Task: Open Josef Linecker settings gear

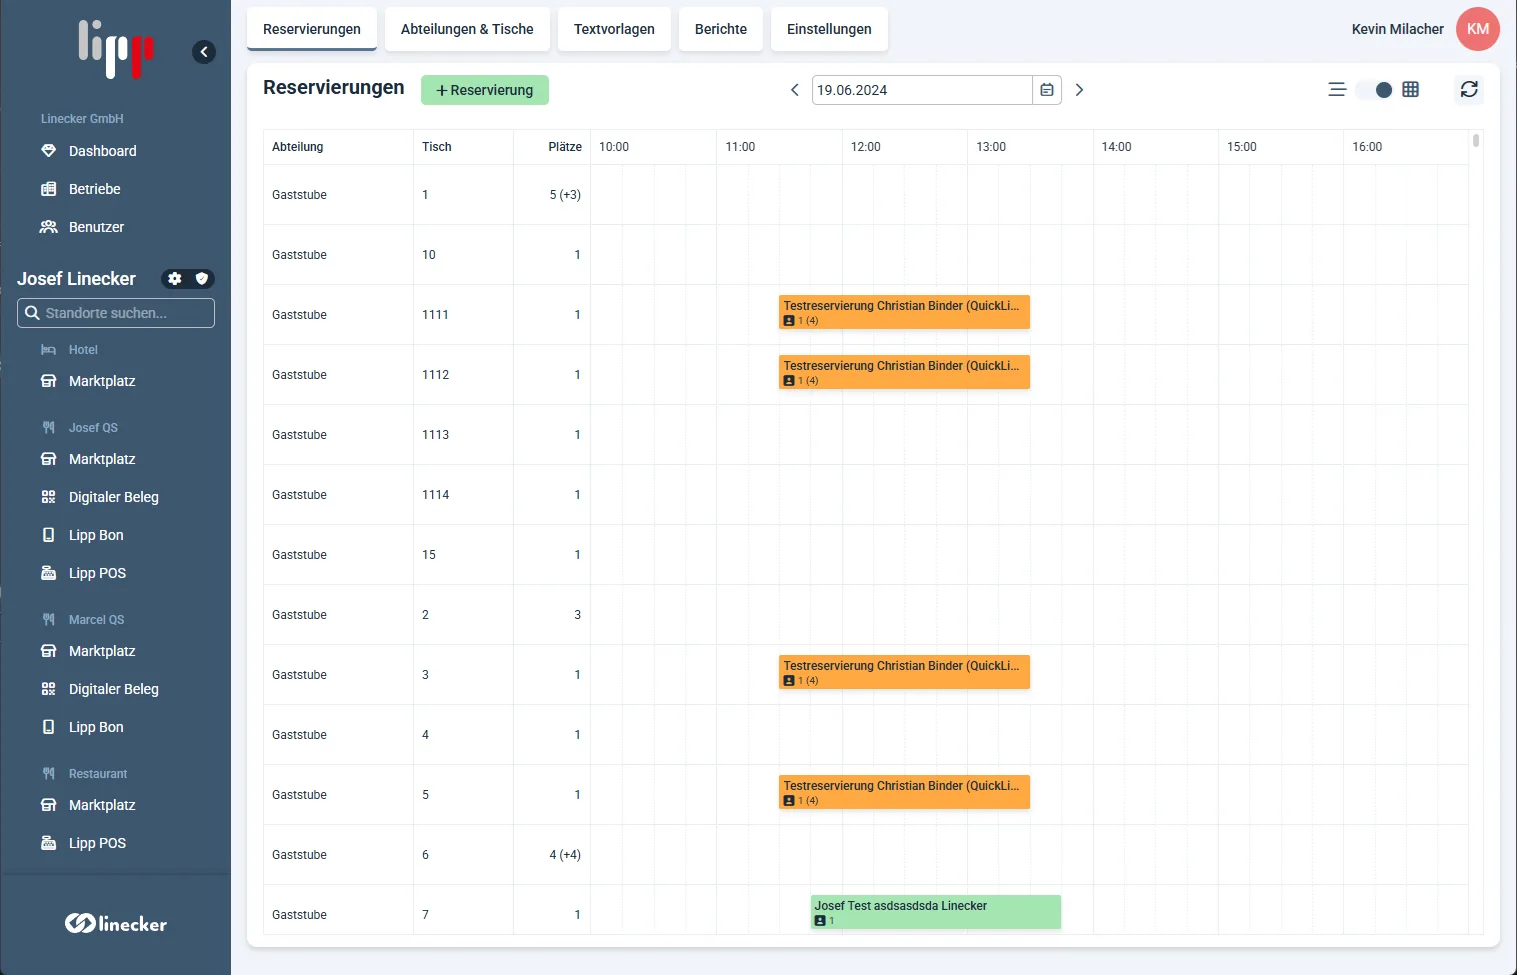Action: point(175,279)
